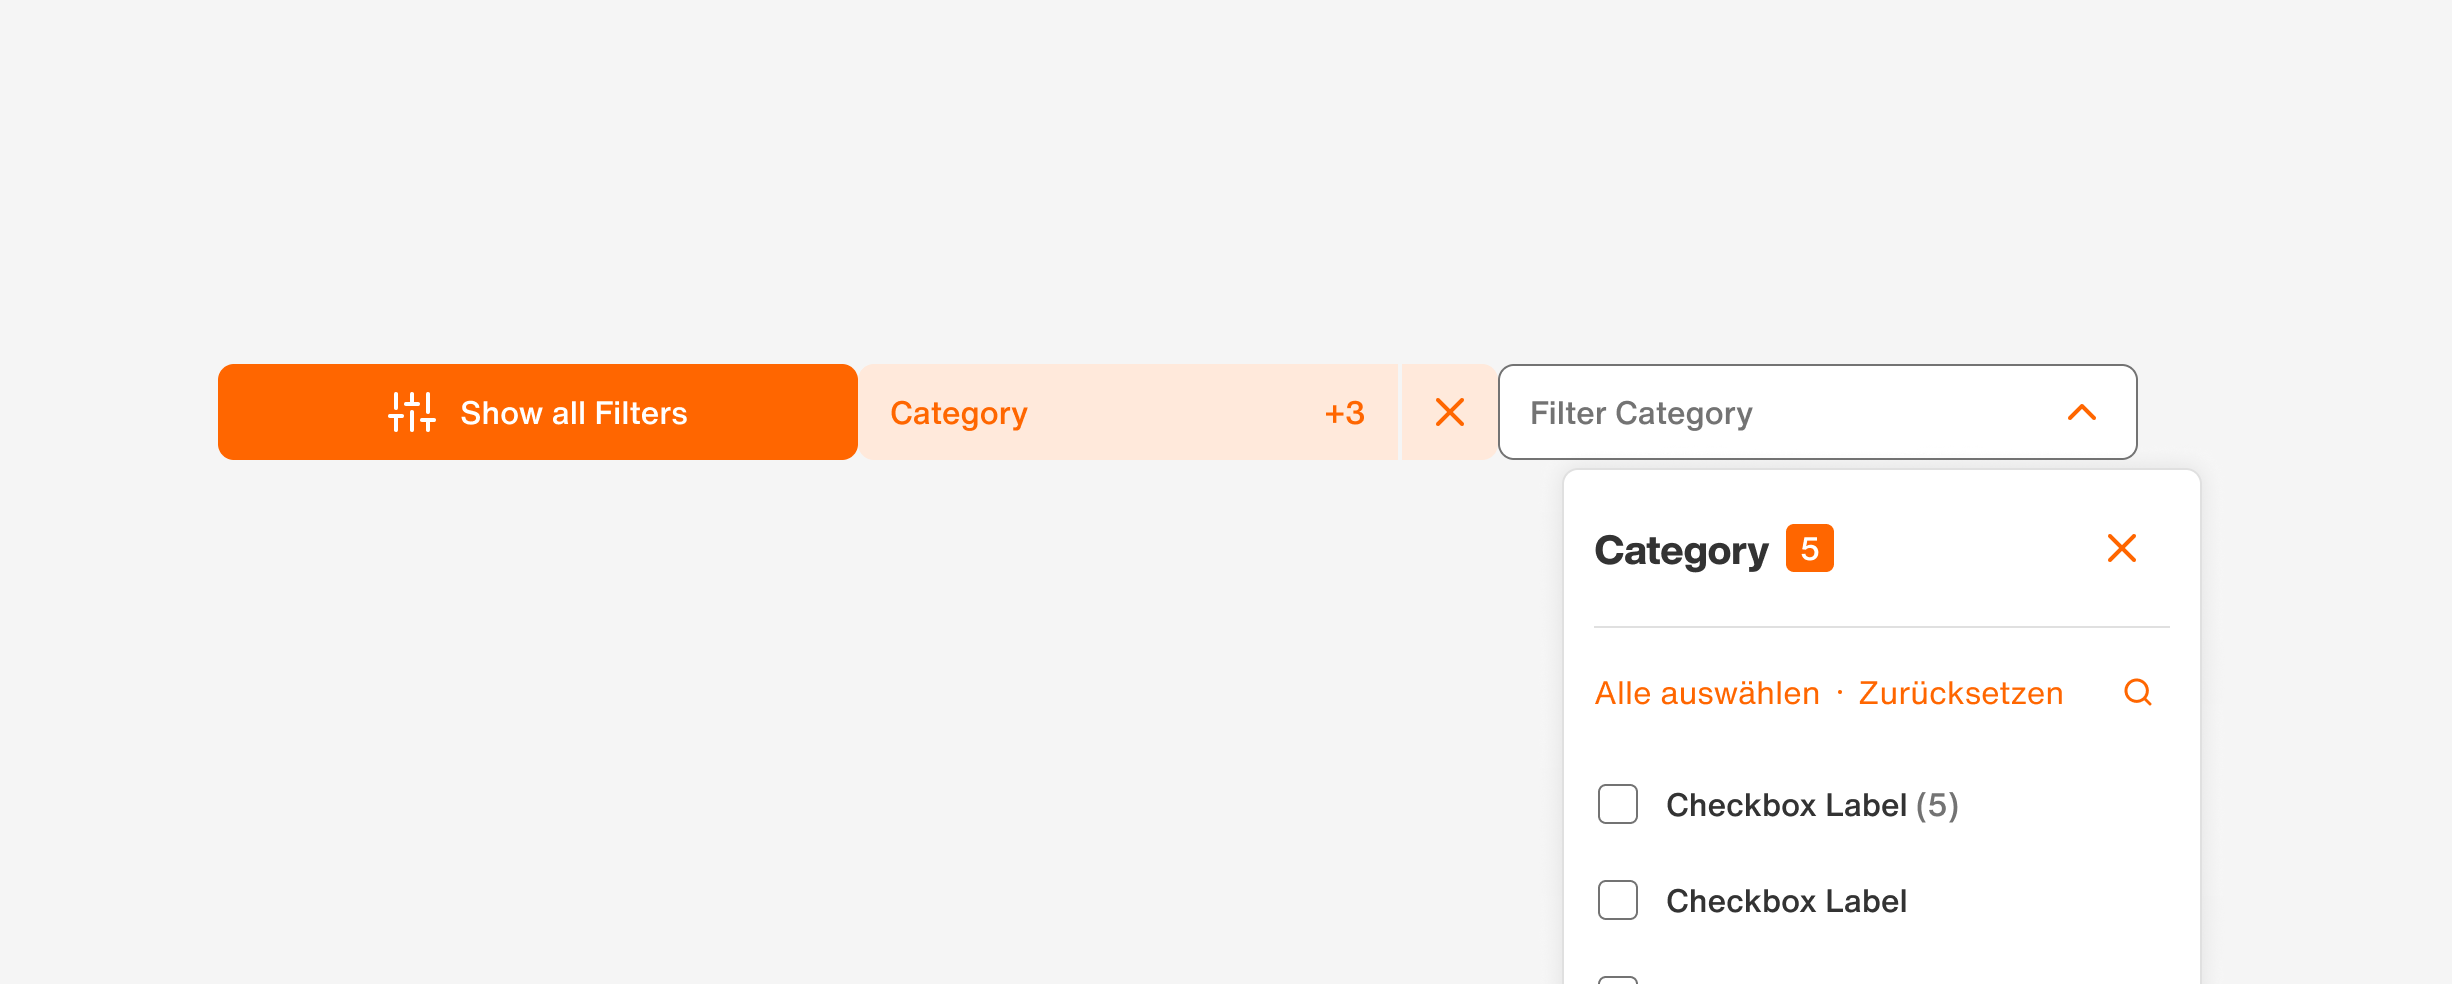Select the Checkbox Label text without count
Viewport: 2452px width, 984px height.
pyautogui.click(x=1786, y=901)
